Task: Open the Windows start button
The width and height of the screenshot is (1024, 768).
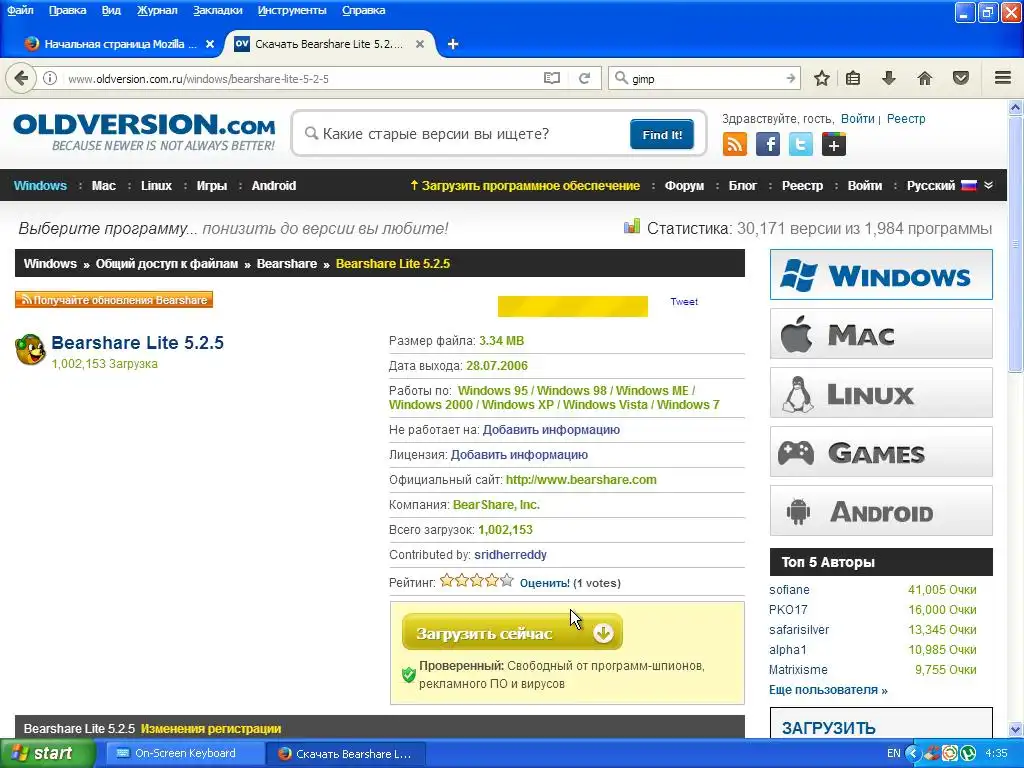Action: (47, 753)
